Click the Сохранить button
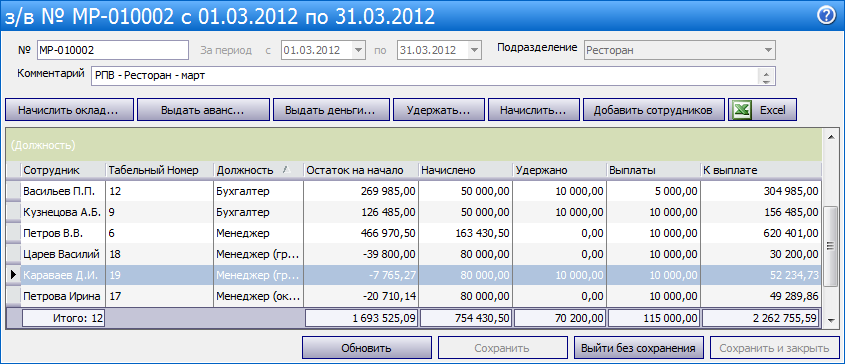Image resolution: width=845 pixels, height=364 pixels. pos(502,348)
